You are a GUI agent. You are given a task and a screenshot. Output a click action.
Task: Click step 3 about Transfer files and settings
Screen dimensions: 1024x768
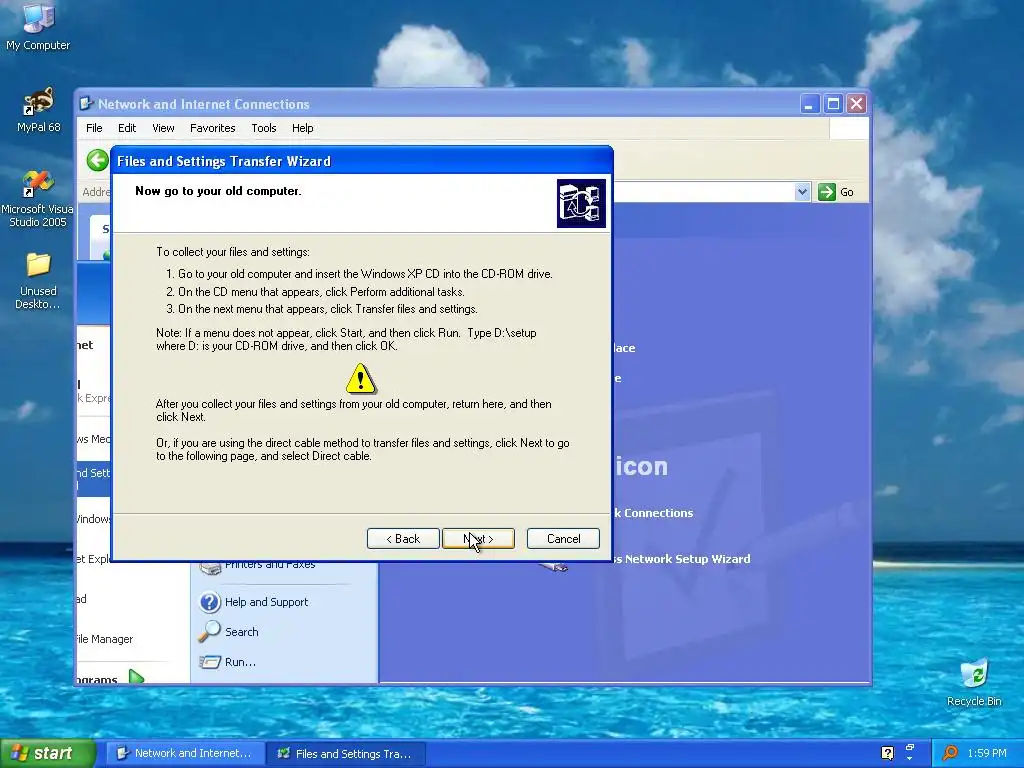(322, 309)
